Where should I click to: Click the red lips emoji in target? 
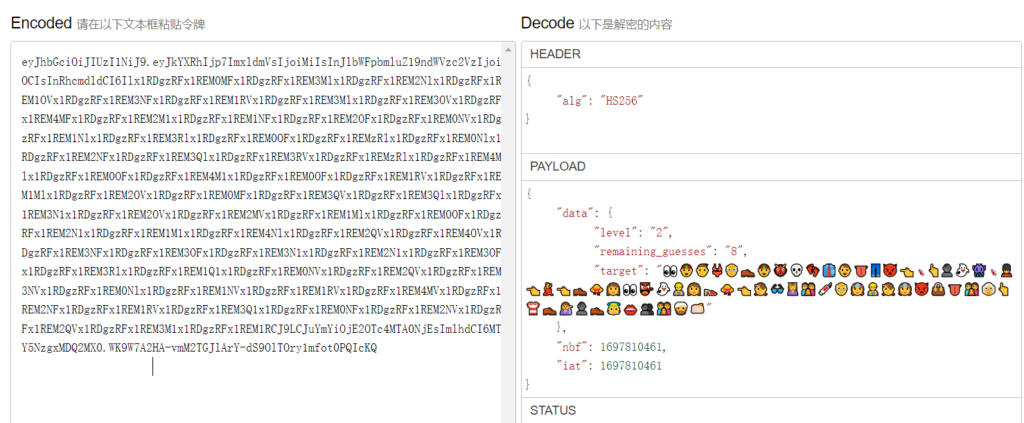[630, 309]
